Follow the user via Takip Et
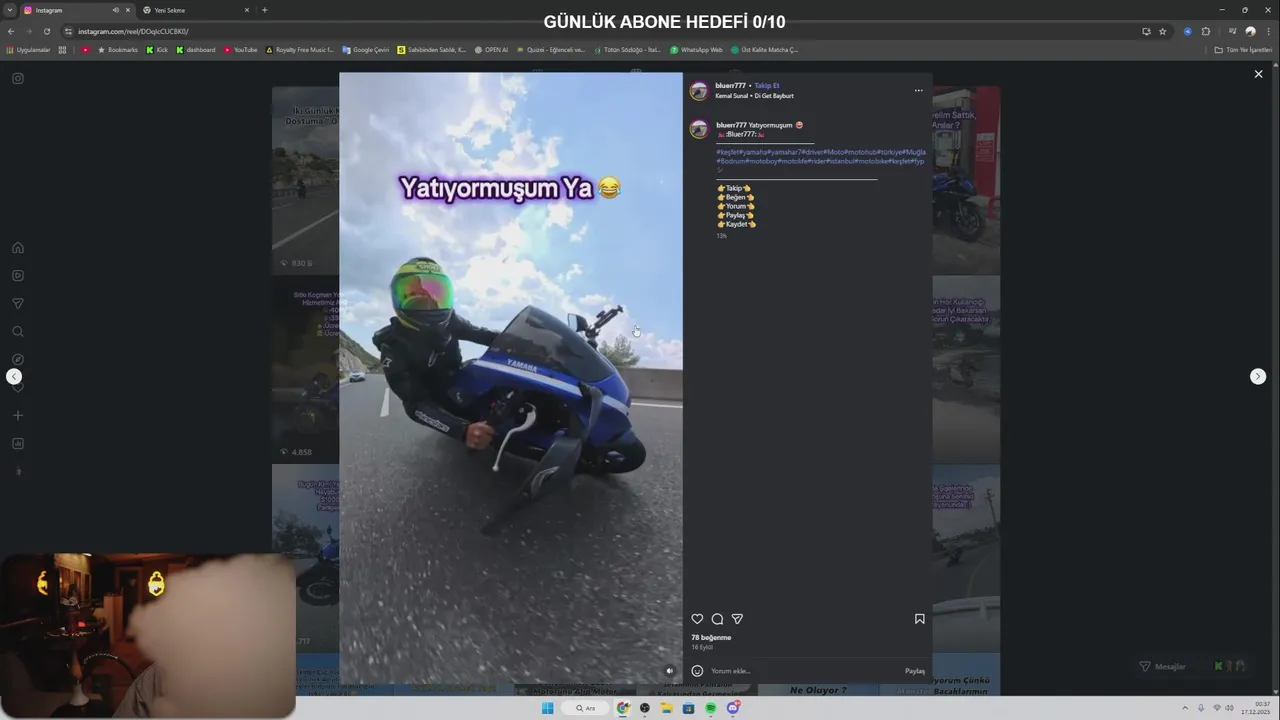 pos(767,86)
